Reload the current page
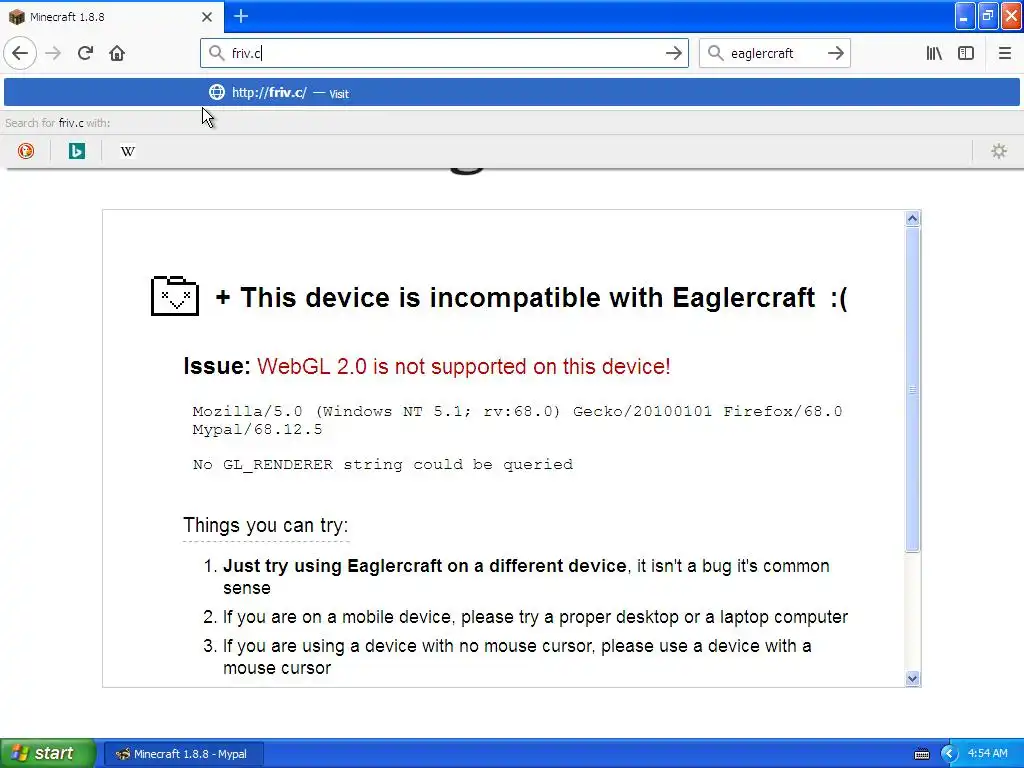1024x768 pixels. click(x=85, y=53)
